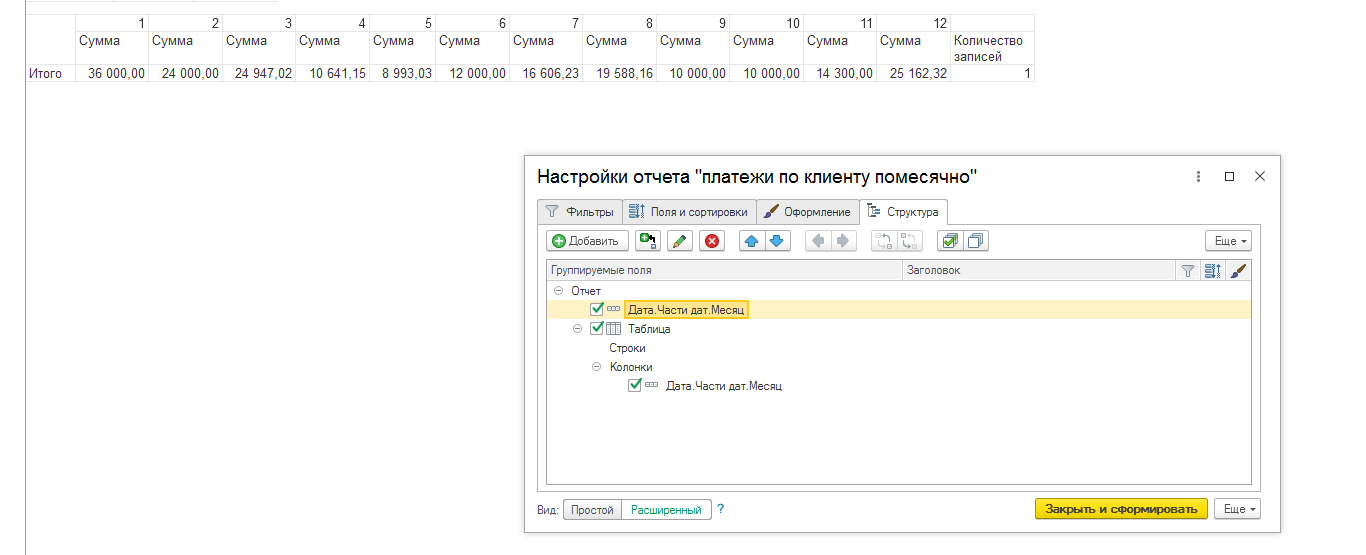Toggle the Таблица checkbox
Viewport: 1366px width, 555px height.
[x=597, y=328]
